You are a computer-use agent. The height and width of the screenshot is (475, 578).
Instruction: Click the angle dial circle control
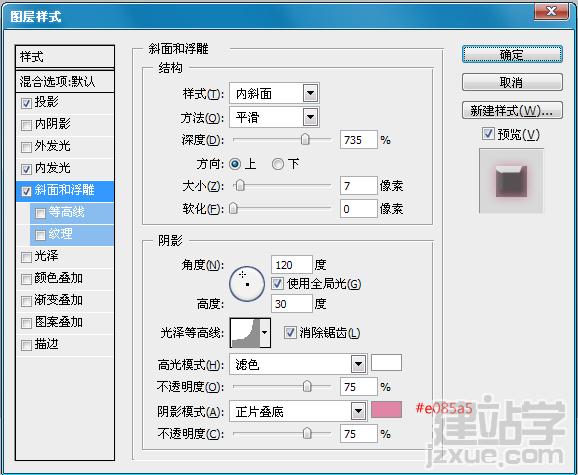coord(247,284)
